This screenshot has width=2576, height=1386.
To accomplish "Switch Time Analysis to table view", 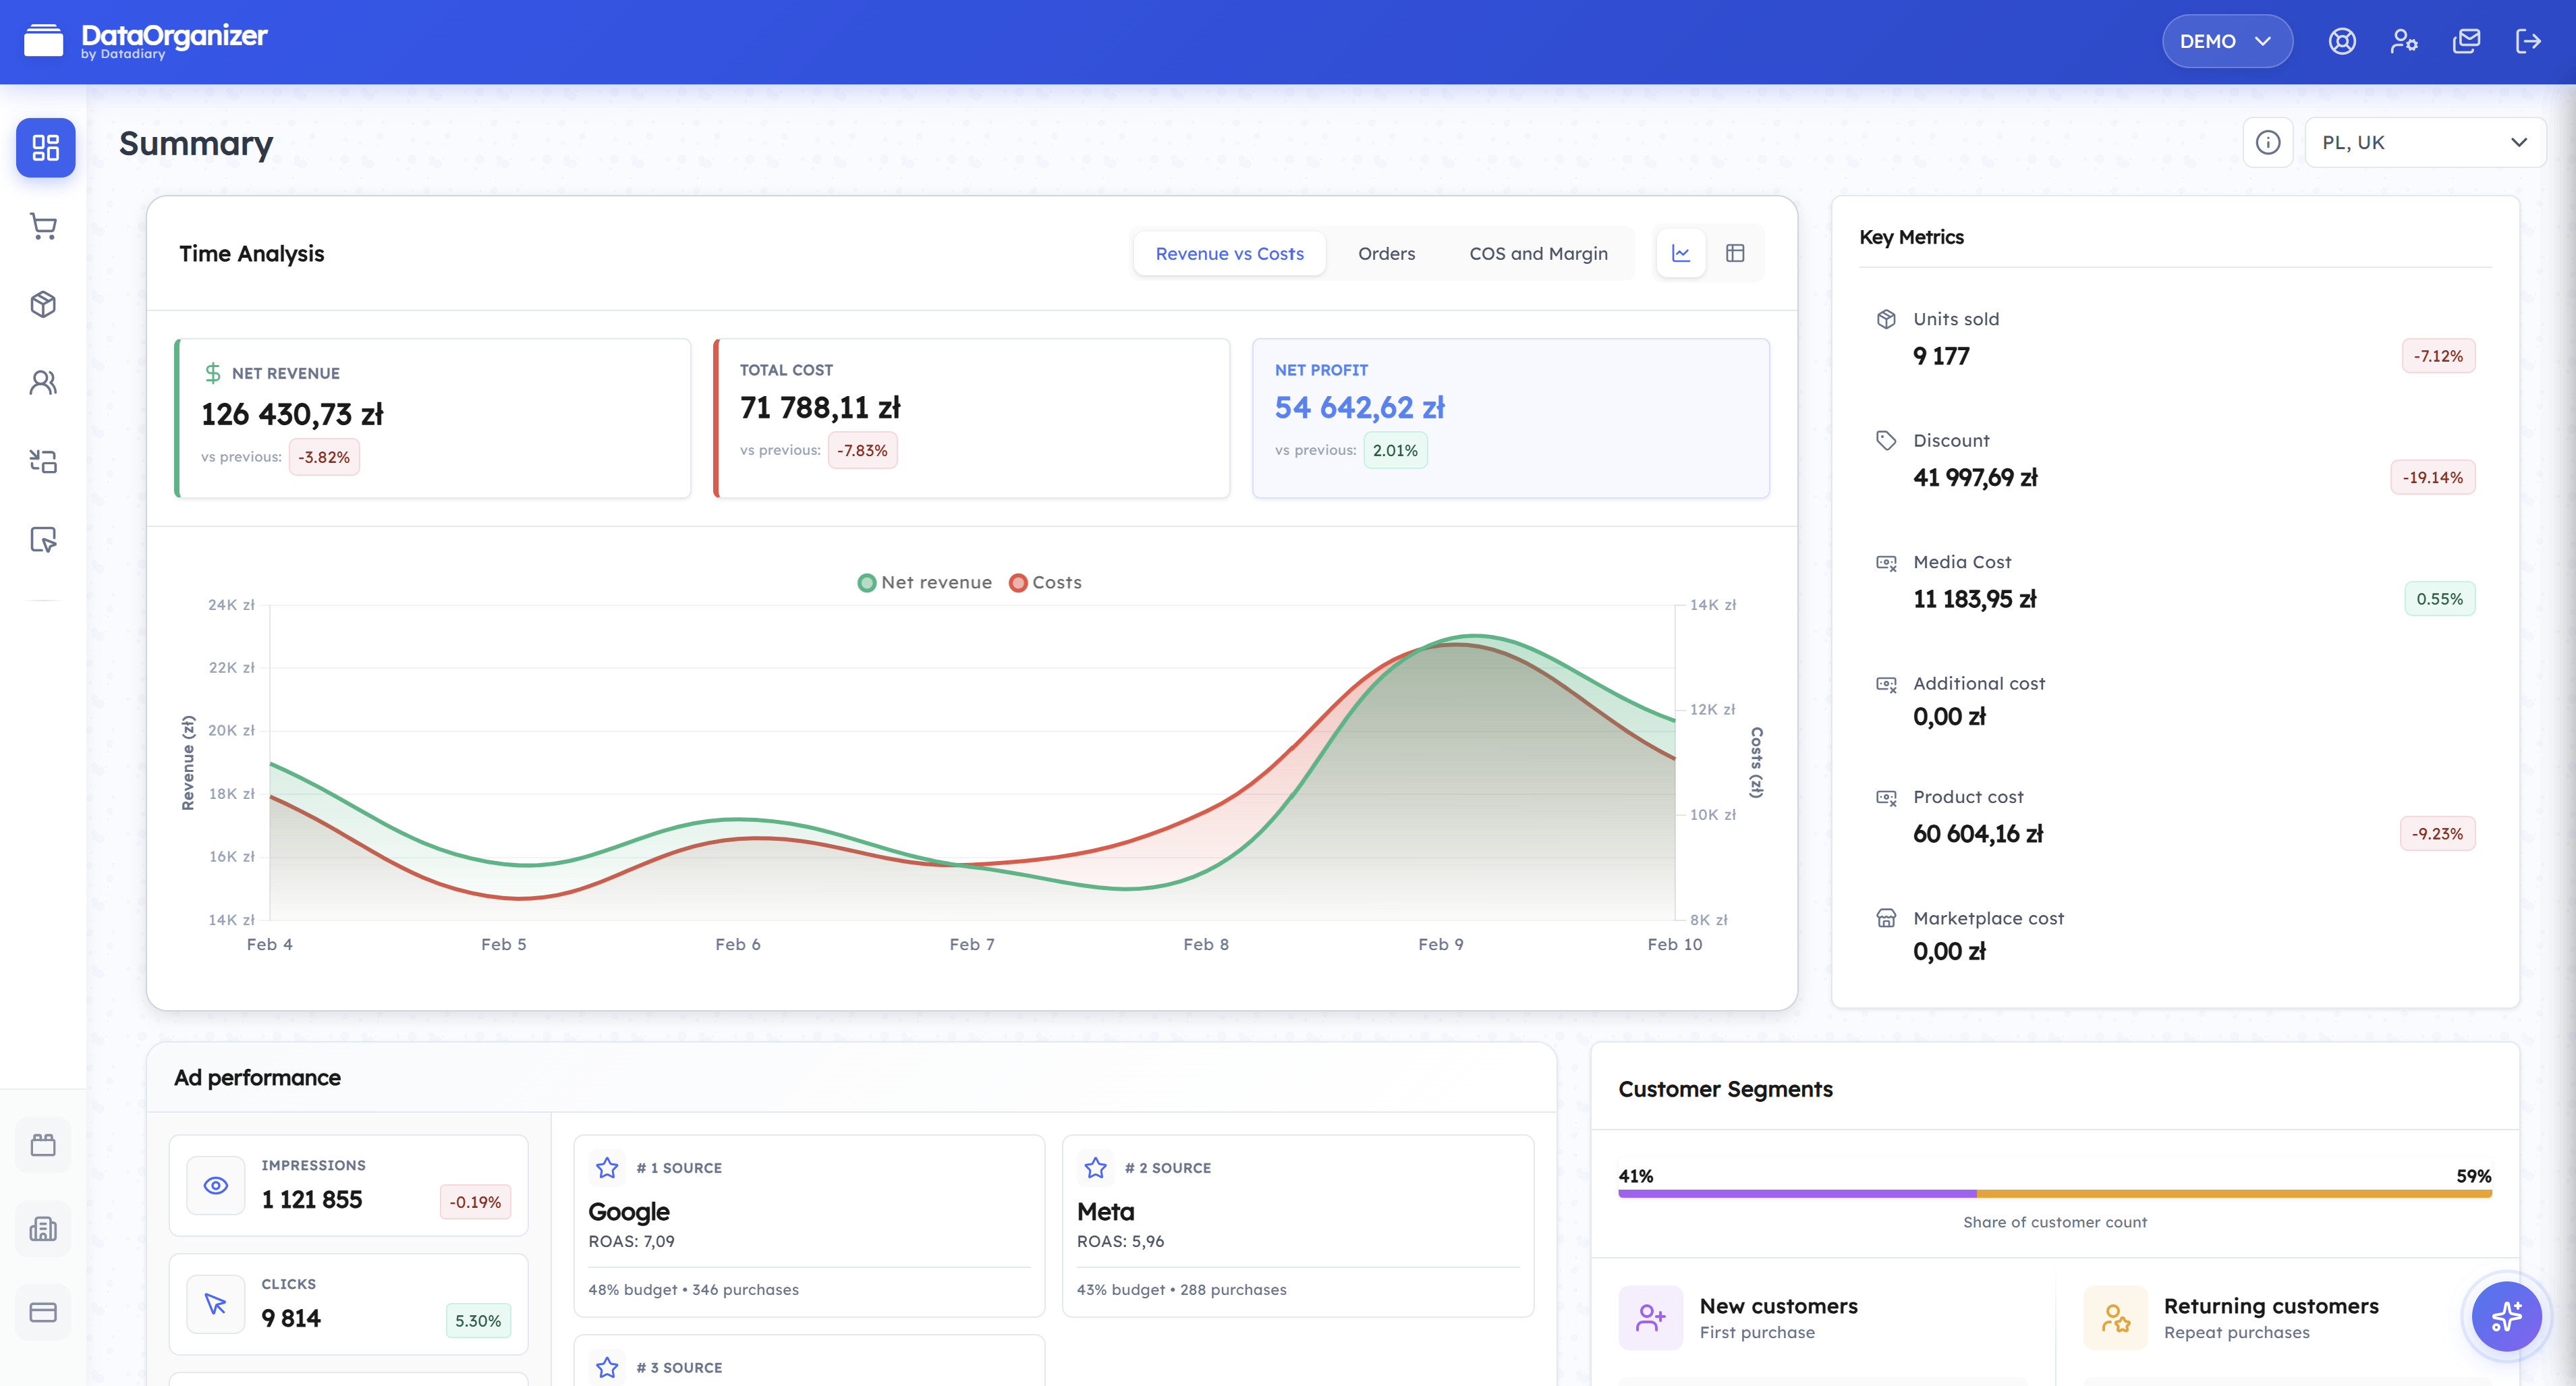I will [1736, 253].
